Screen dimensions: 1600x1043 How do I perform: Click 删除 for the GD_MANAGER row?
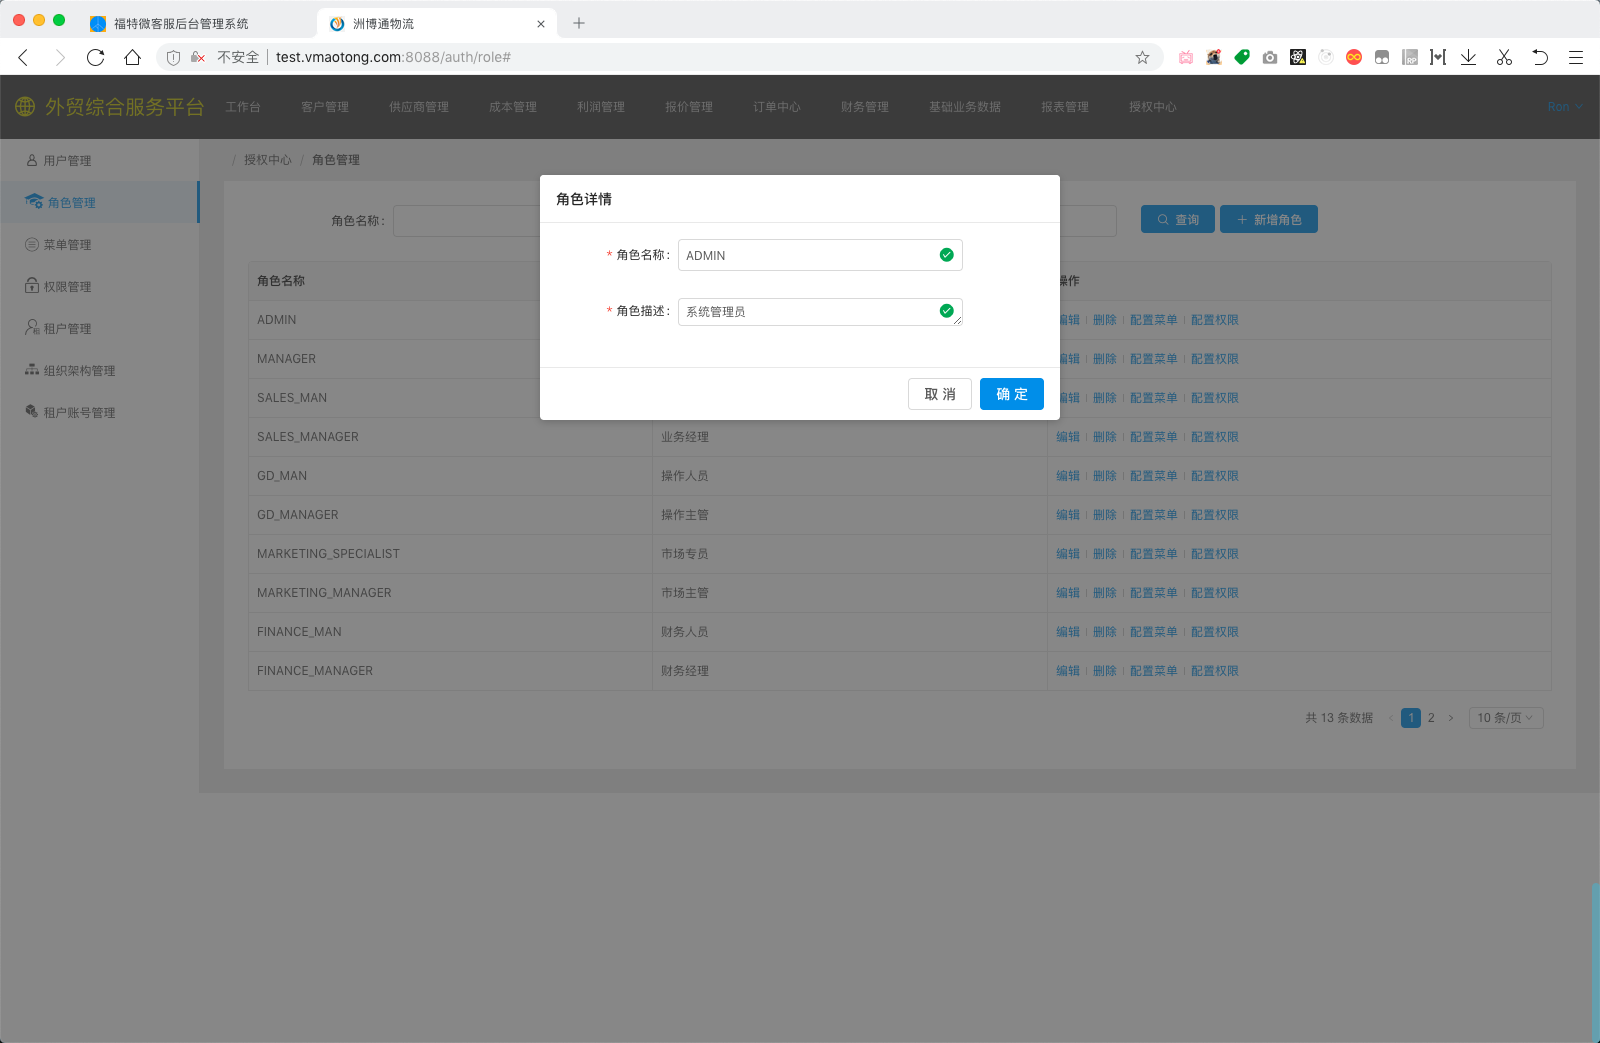1105,515
